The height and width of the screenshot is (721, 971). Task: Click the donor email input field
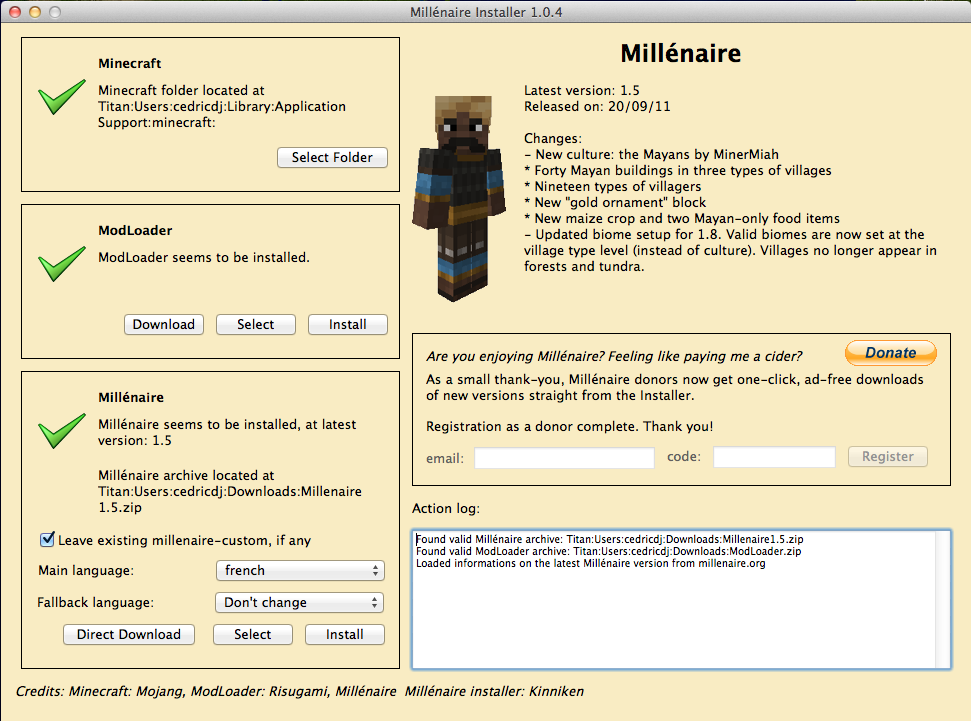pyautogui.click(x=564, y=458)
